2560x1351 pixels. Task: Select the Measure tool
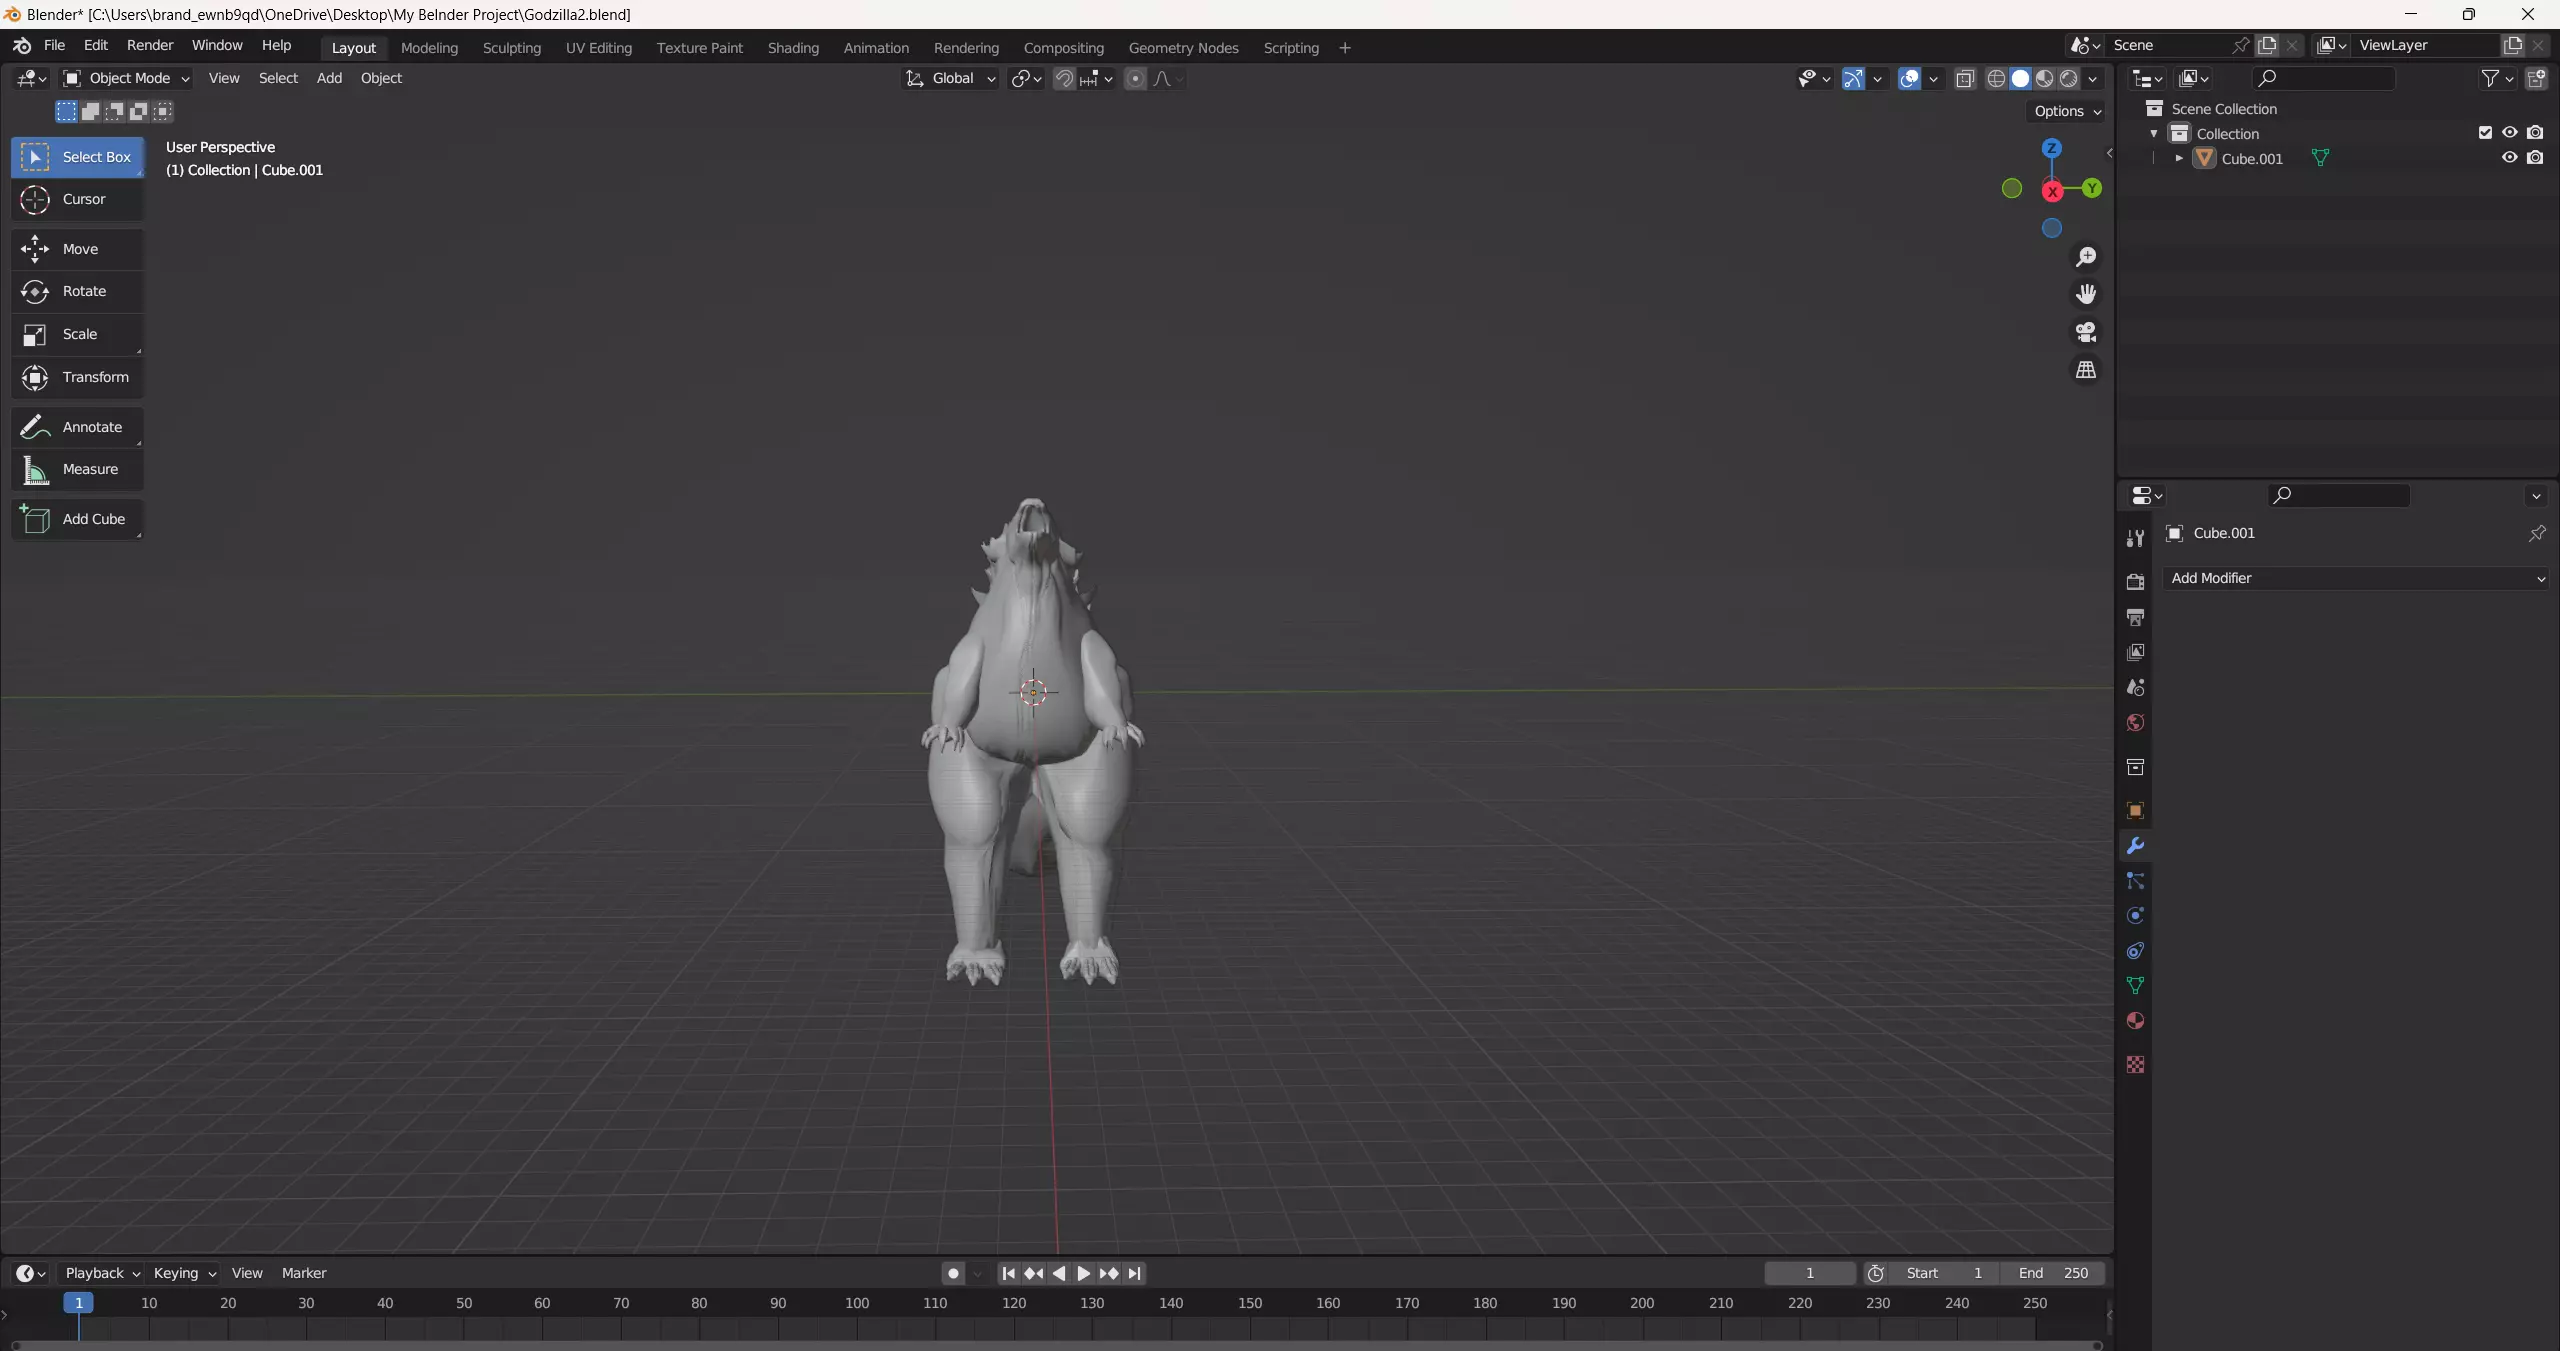point(77,469)
